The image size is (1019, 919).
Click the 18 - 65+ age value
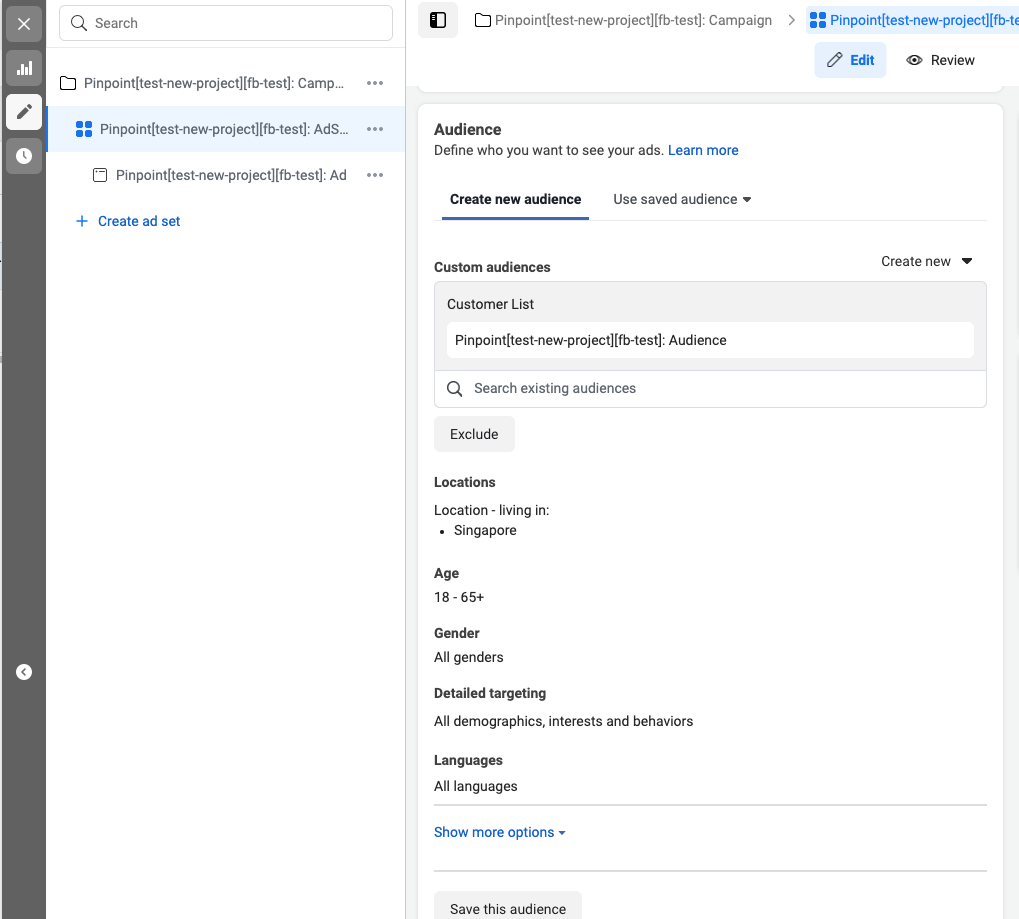click(x=459, y=597)
